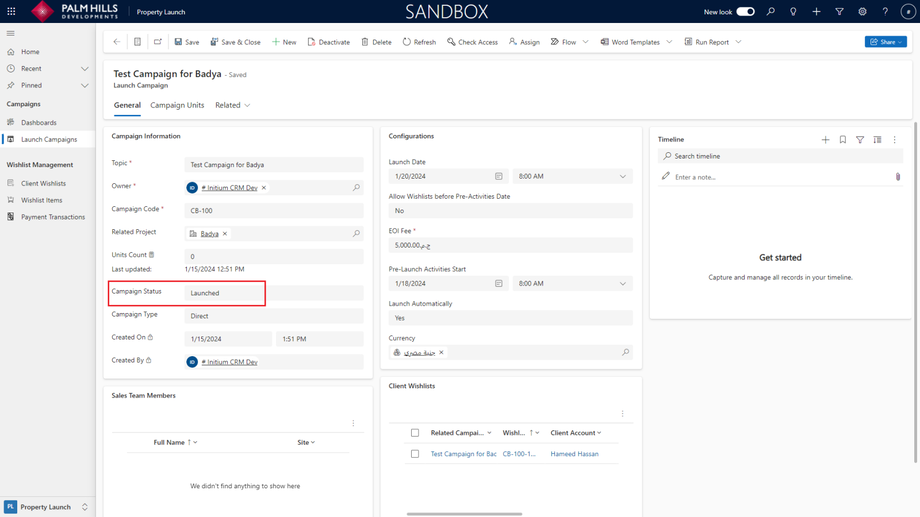This screenshot has height=517, width=920.
Task: Open the Related tab dropdown
Action: pos(232,105)
